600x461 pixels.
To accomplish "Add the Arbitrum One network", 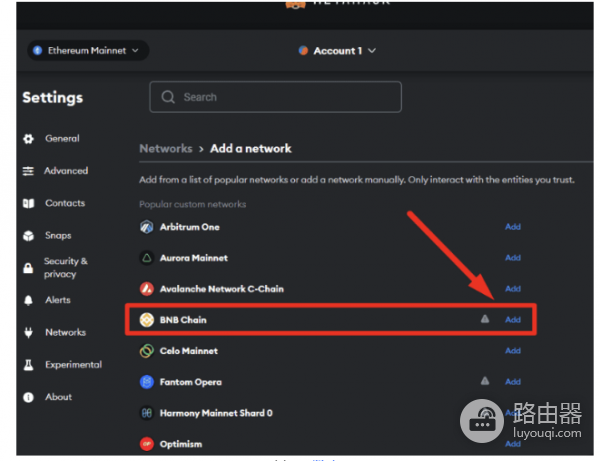I will [x=512, y=227].
